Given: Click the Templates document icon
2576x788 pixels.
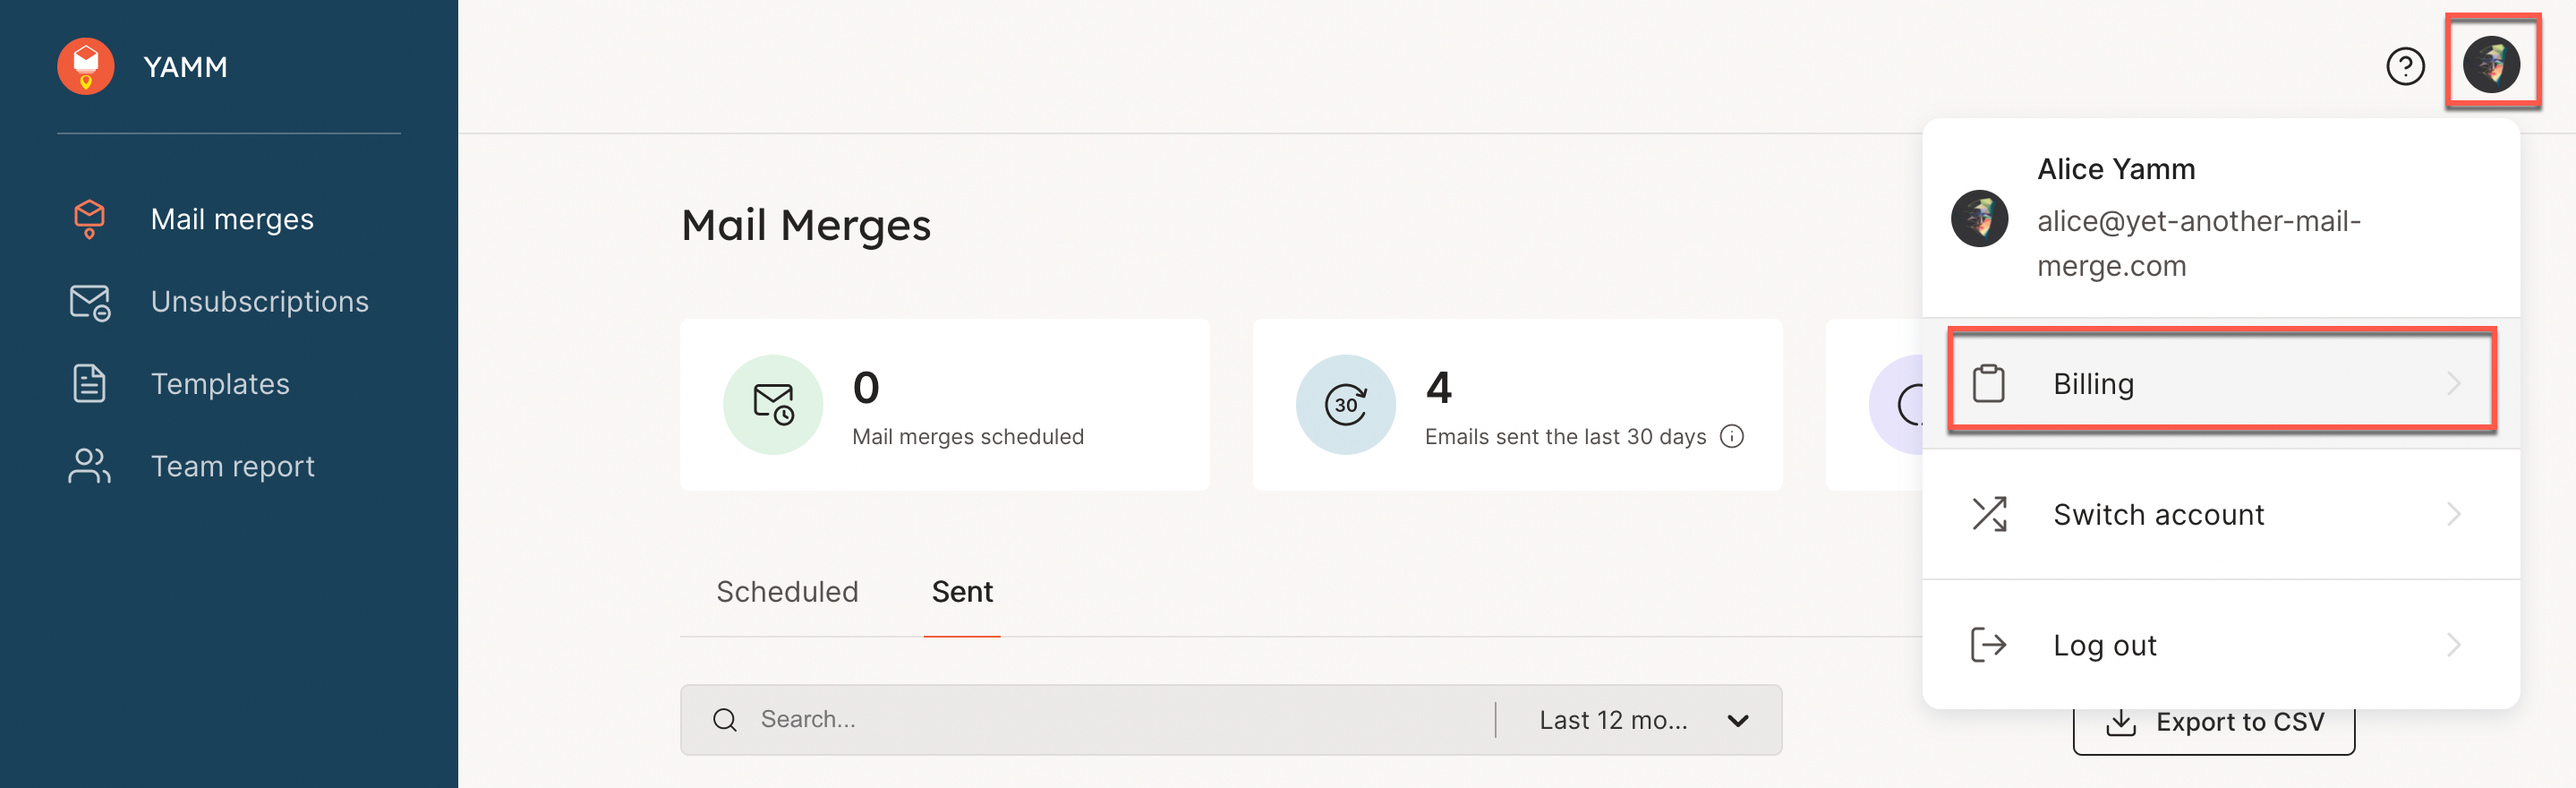Looking at the screenshot, I should [89, 384].
